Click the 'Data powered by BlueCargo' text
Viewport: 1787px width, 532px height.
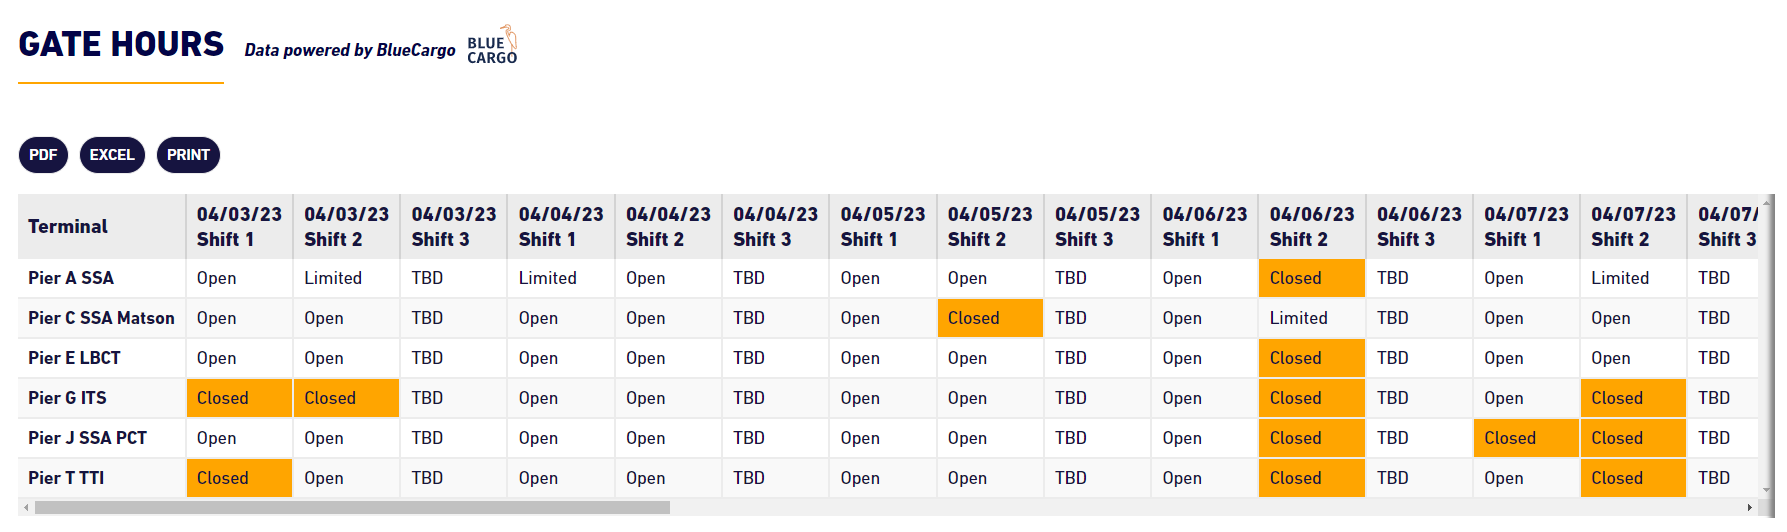click(350, 50)
